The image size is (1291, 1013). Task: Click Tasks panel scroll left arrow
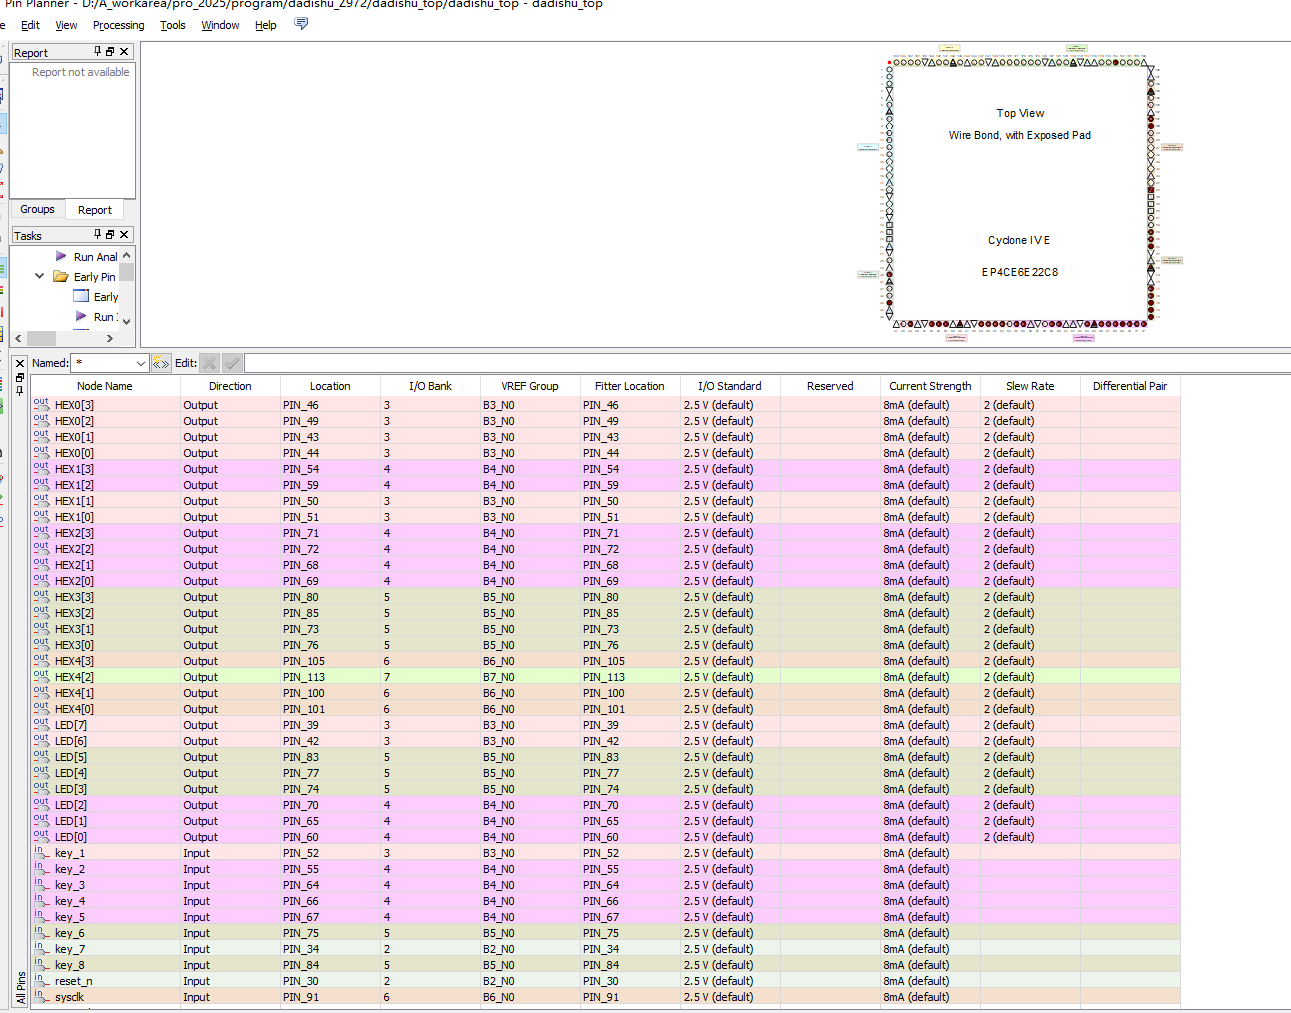tap(18, 338)
